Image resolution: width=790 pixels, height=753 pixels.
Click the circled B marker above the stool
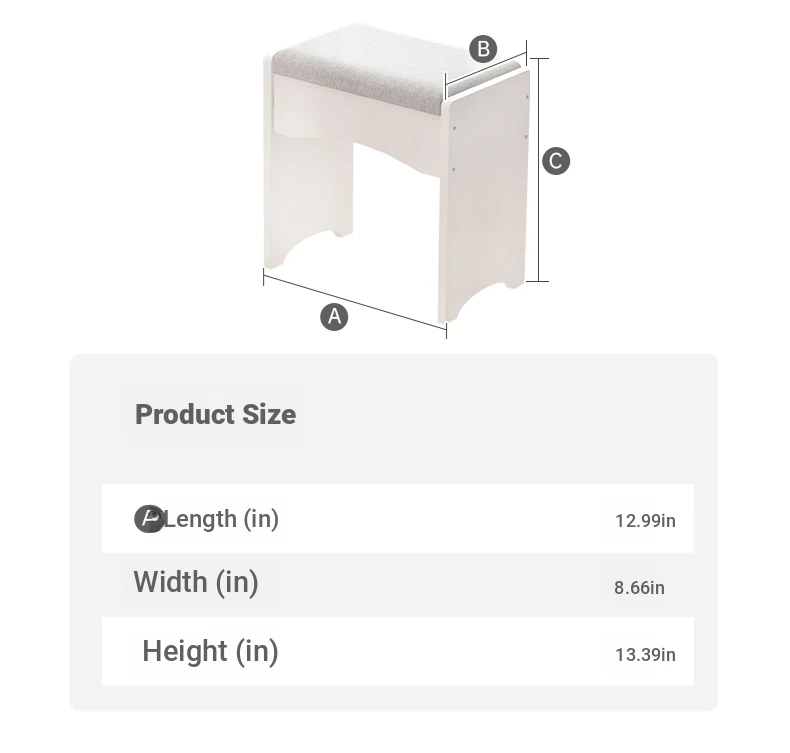(483, 48)
